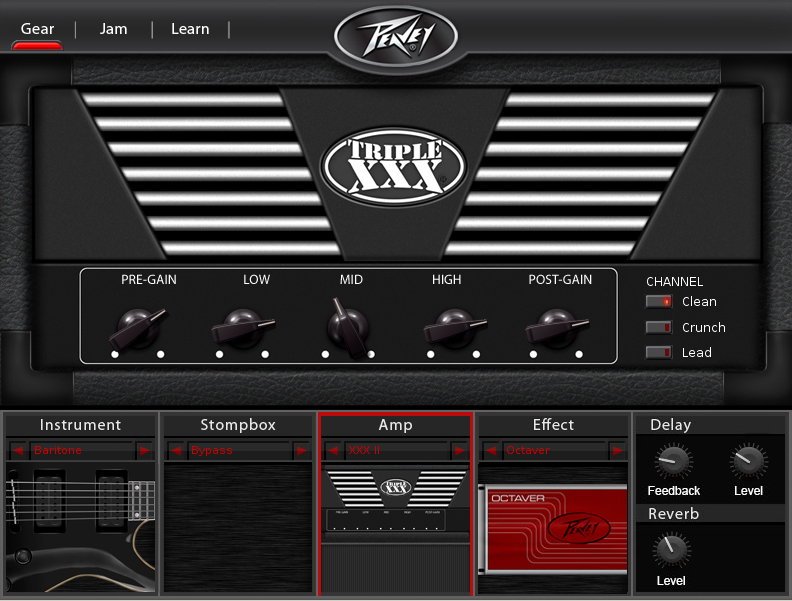The image size is (792, 601).
Task: Click the Instrument panel header
Action: [80, 425]
